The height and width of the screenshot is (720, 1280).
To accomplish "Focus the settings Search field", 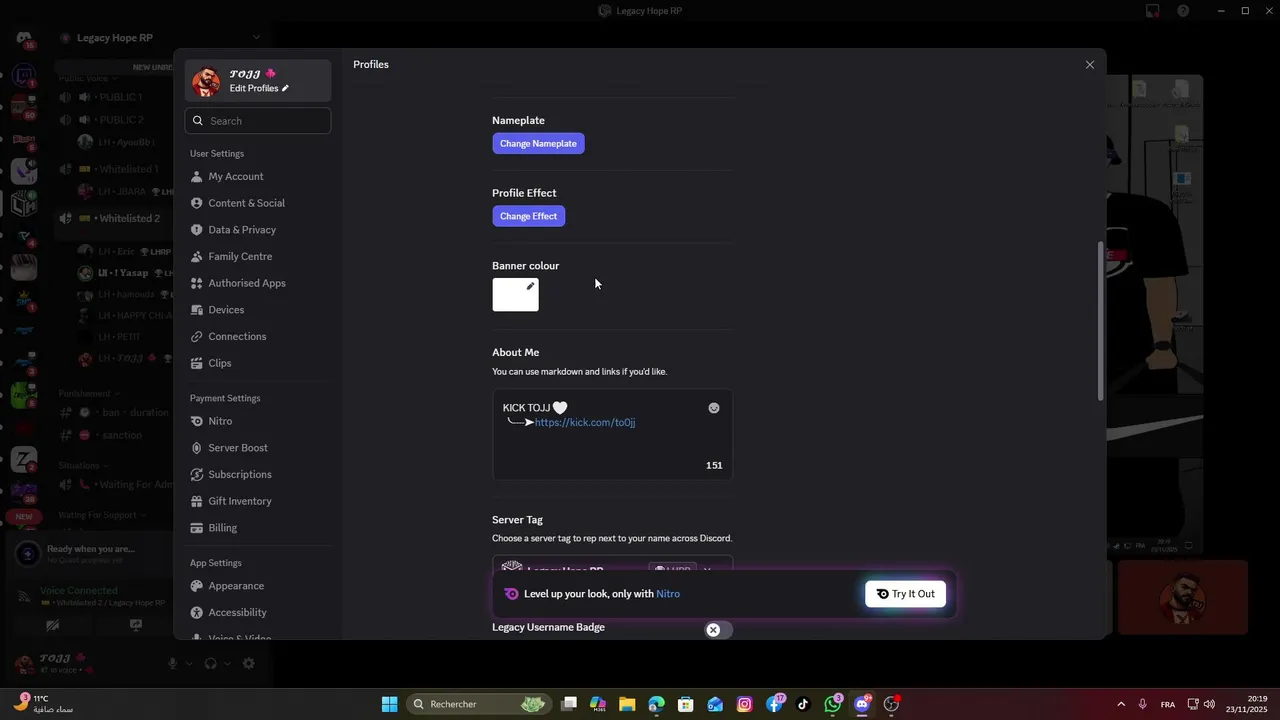I will coord(258,121).
